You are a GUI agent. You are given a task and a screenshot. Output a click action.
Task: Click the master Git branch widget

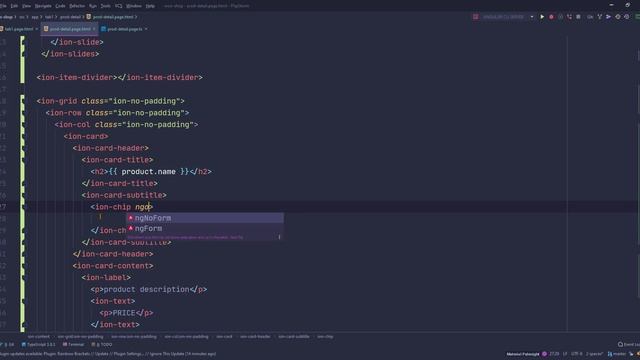tap(618, 354)
